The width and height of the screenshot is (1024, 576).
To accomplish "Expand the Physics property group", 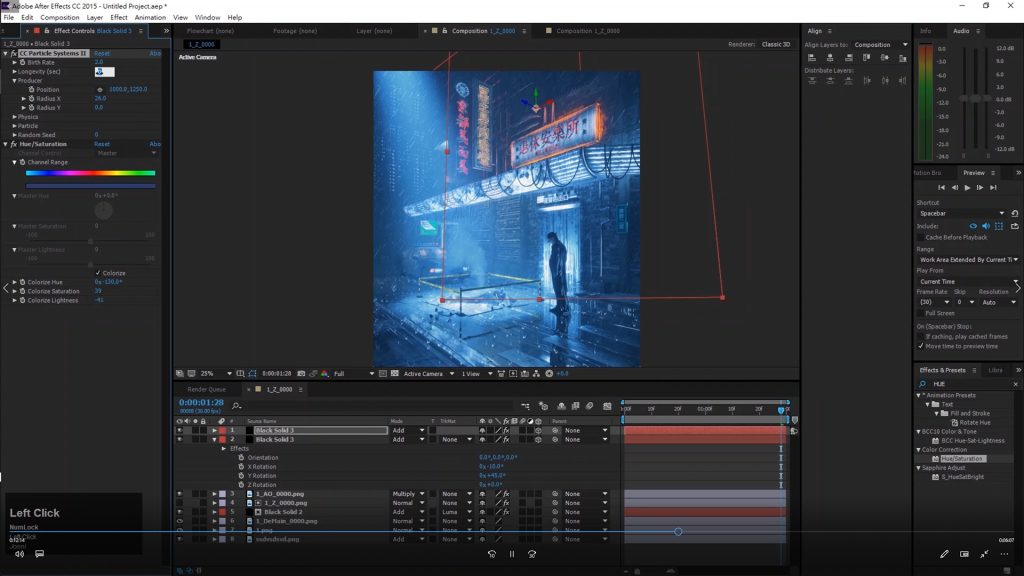I will [x=14, y=117].
